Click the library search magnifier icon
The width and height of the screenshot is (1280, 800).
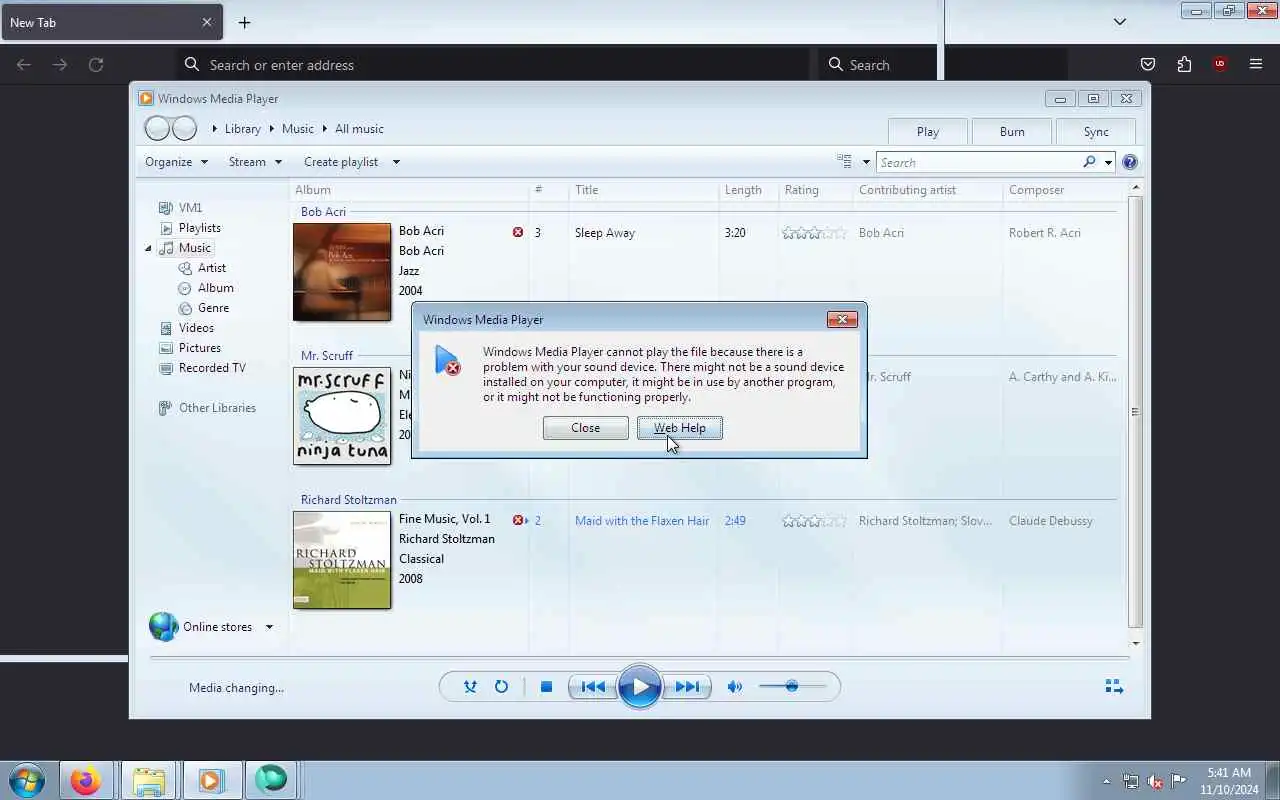1089,162
